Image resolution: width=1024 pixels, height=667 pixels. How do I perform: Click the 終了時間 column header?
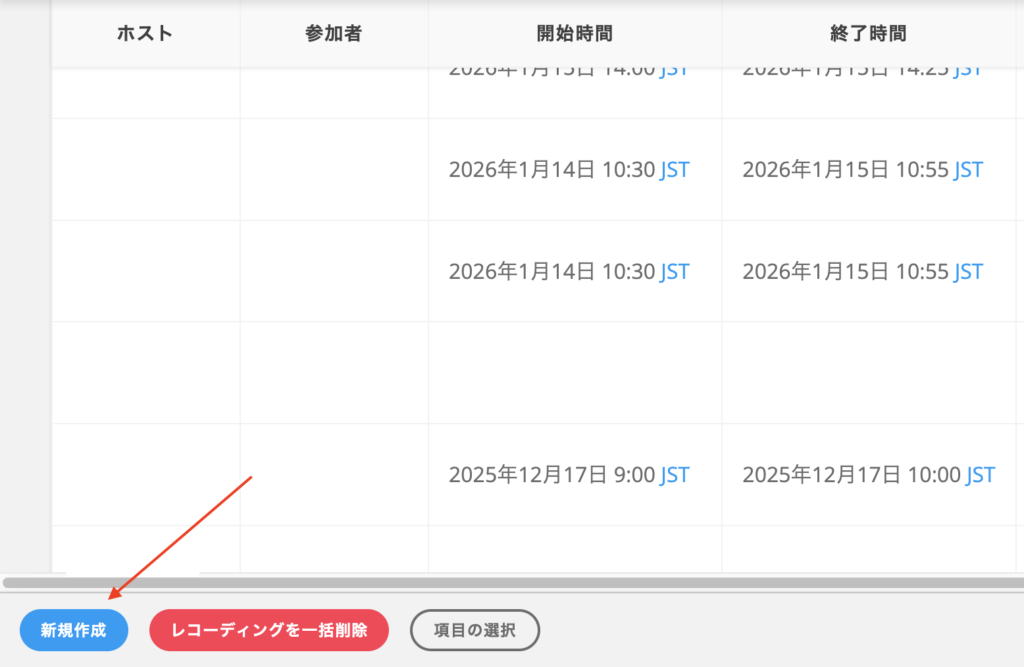click(x=868, y=34)
